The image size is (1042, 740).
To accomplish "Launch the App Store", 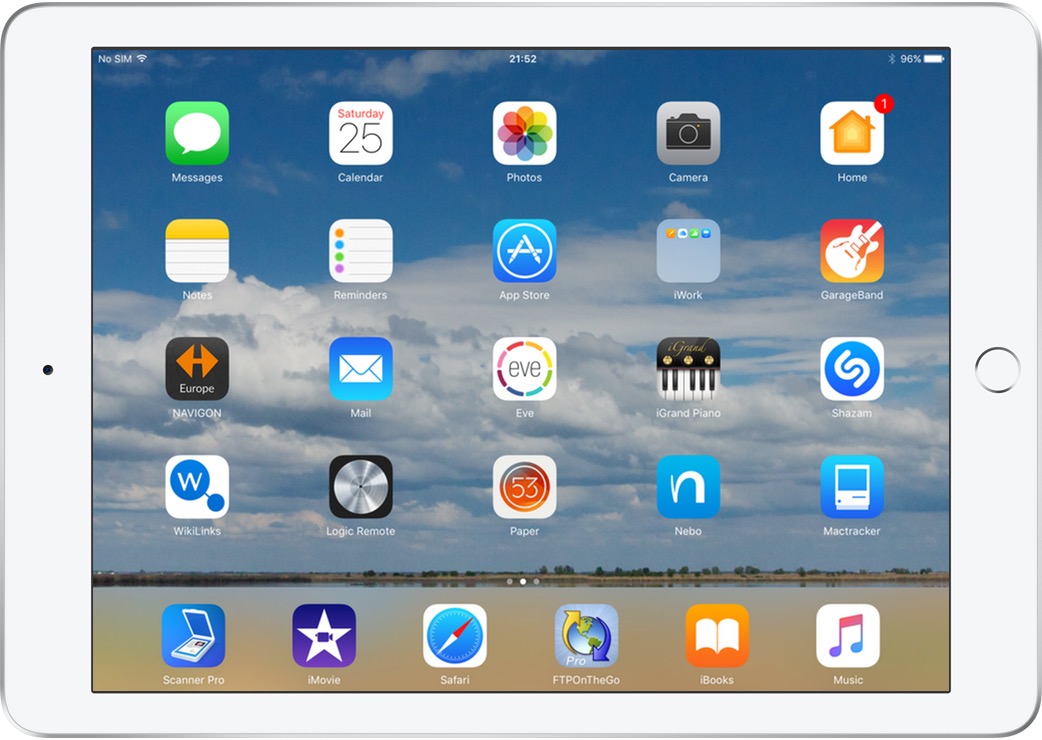I will click(x=524, y=251).
